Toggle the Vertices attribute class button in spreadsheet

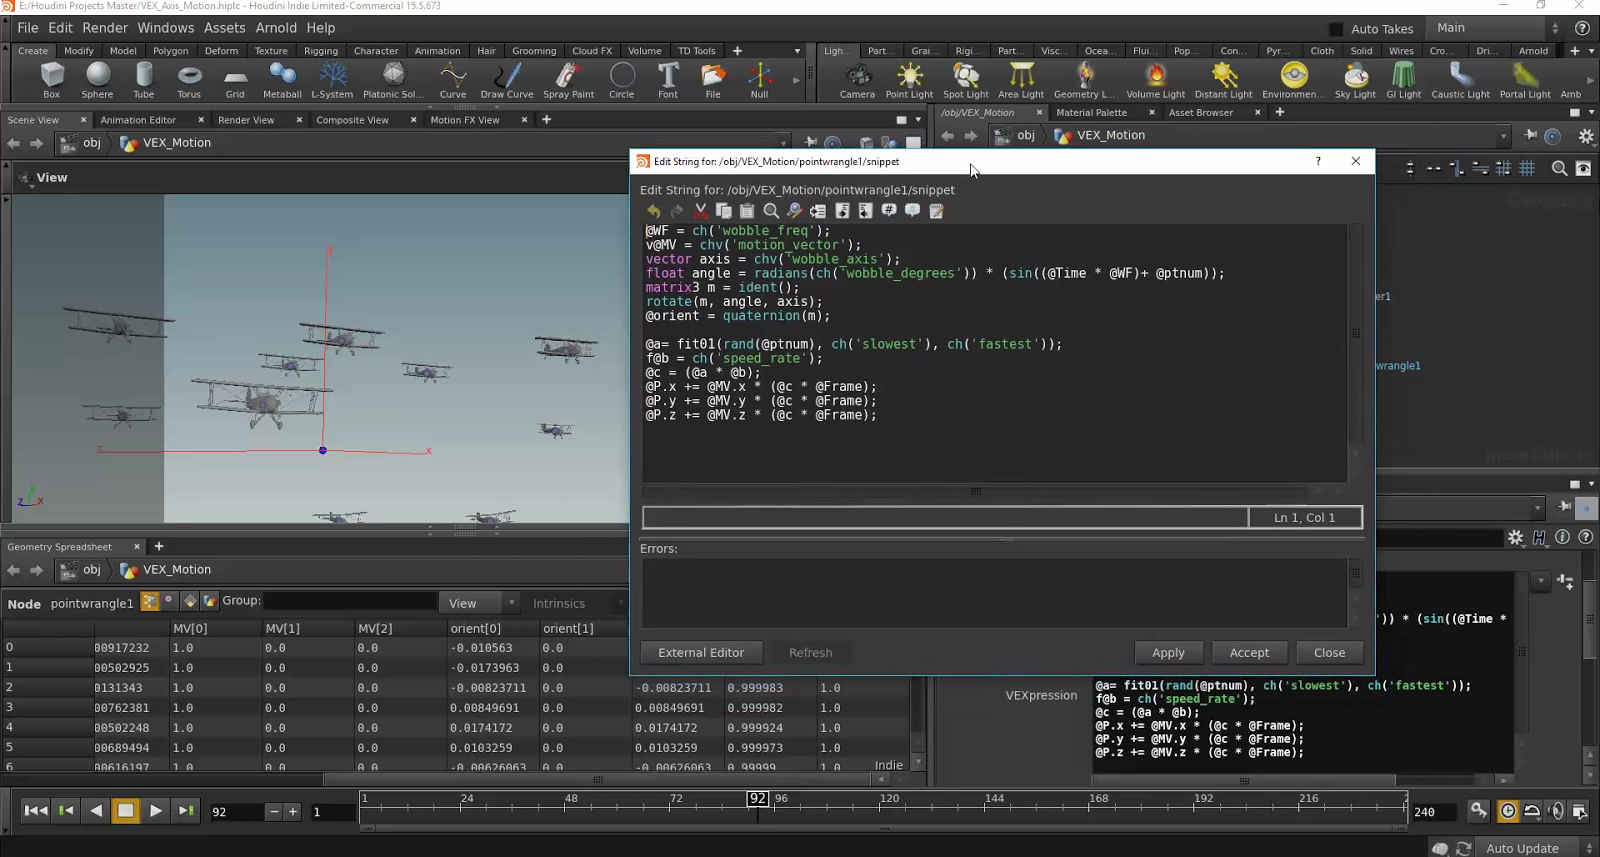coord(169,601)
